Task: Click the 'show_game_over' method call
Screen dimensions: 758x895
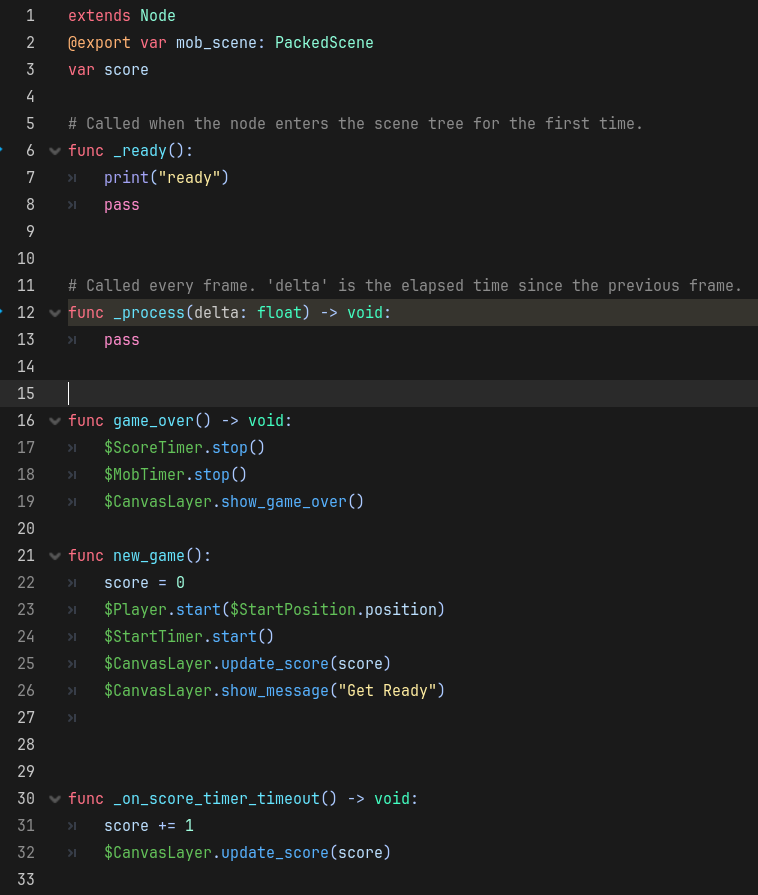Action: (284, 502)
